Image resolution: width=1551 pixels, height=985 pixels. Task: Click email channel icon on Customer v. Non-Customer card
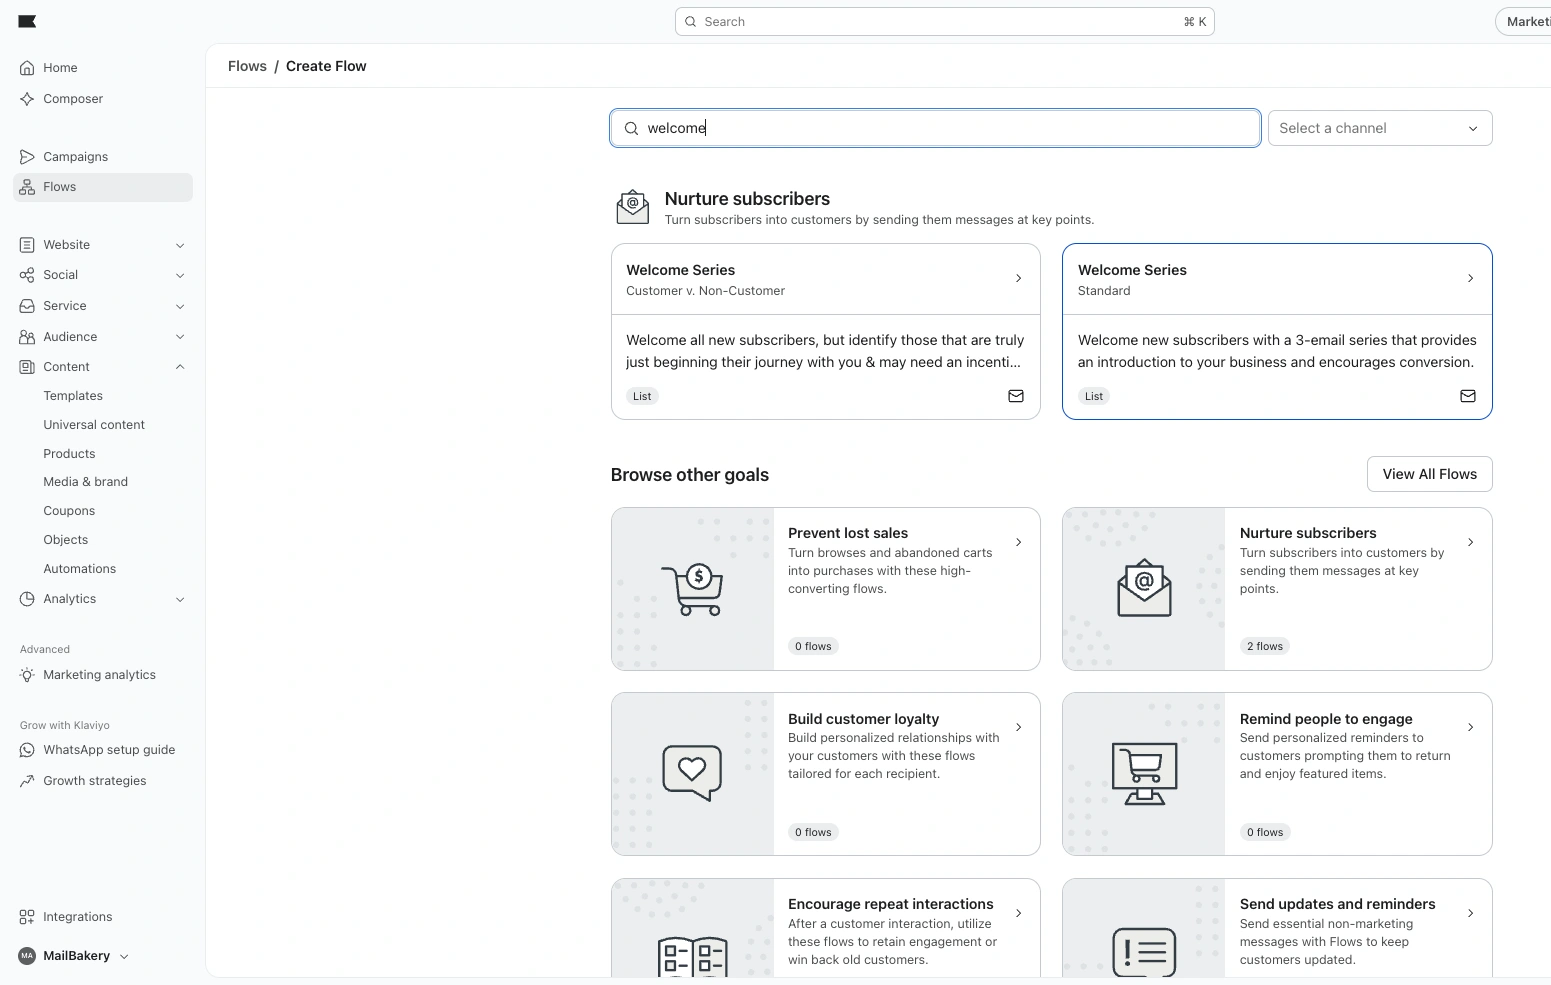tap(1016, 396)
